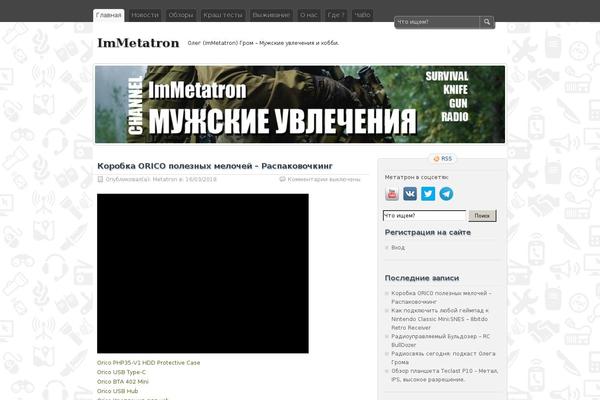The image size is (600, 400).
Task: Open the Новости menu item
Action: click(145, 15)
